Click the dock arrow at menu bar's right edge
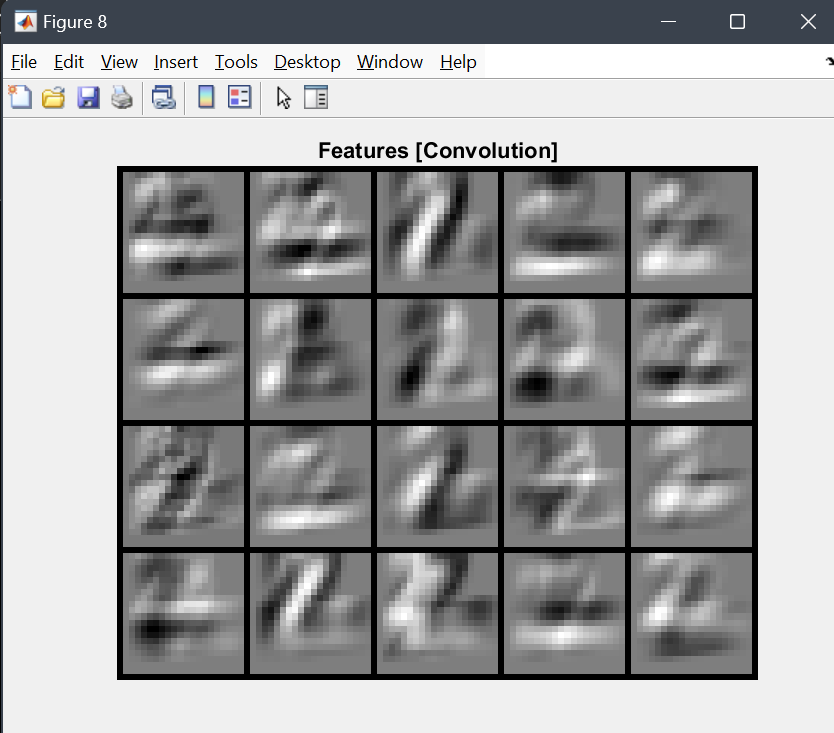The height and width of the screenshot is (733, 834). (x=829, y=61)
